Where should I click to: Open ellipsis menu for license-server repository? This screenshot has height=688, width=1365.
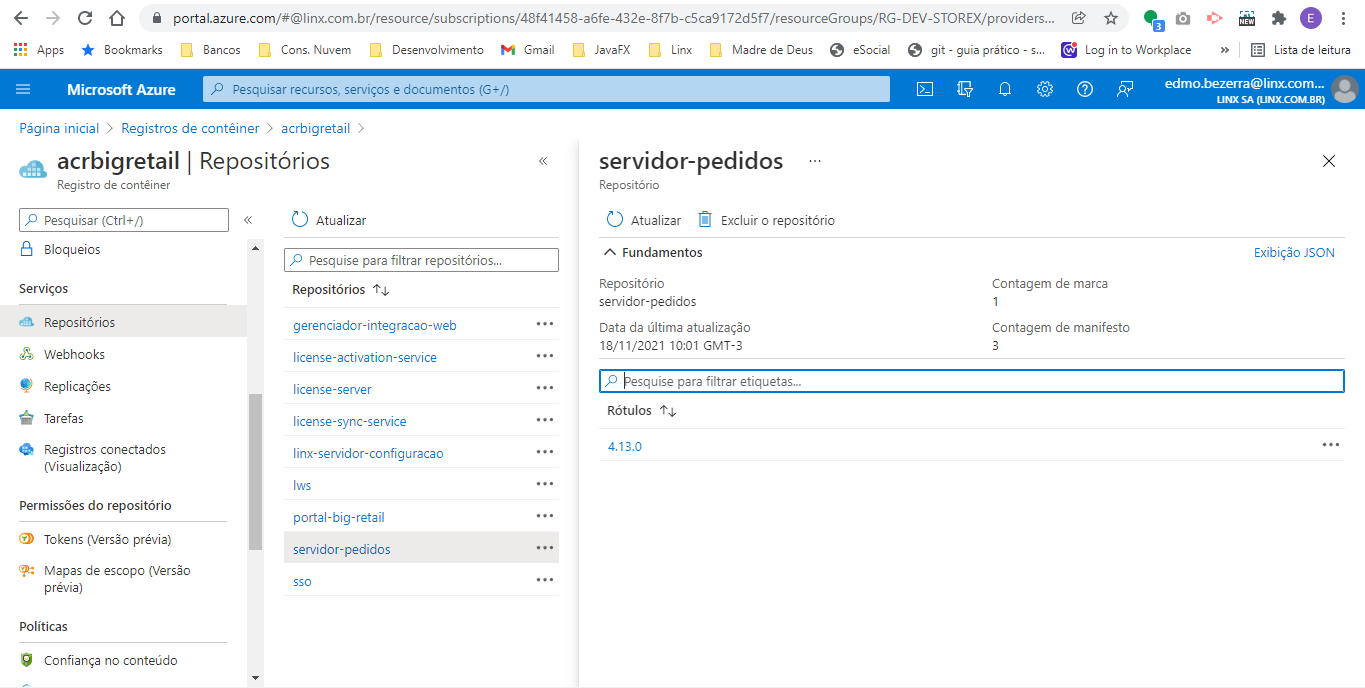tap(544, 389)
